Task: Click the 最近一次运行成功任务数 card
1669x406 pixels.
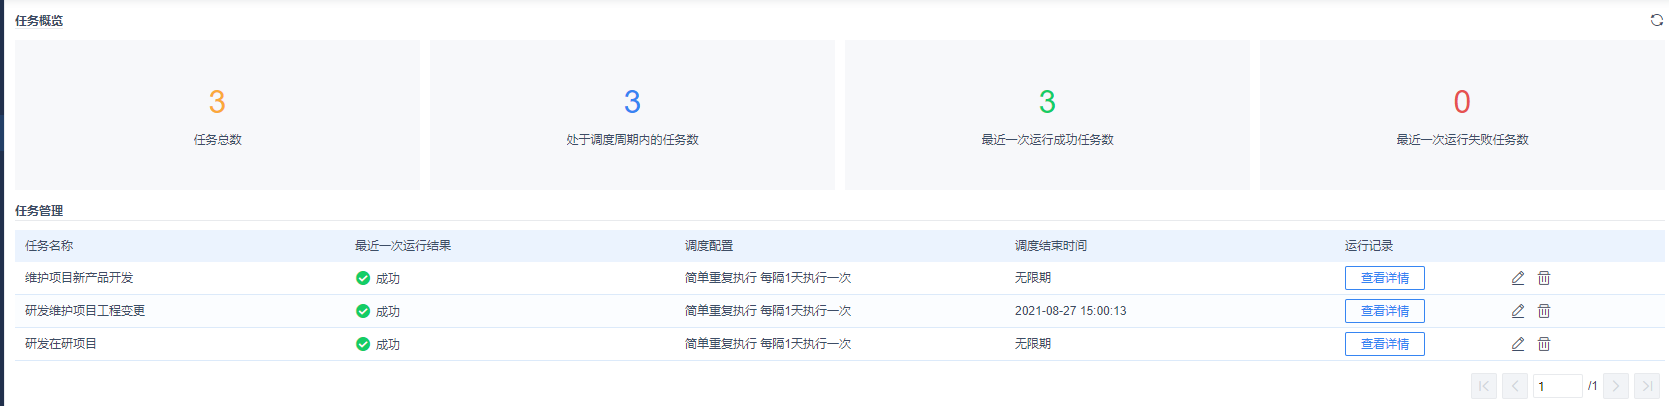Action: pos(1047,115)
